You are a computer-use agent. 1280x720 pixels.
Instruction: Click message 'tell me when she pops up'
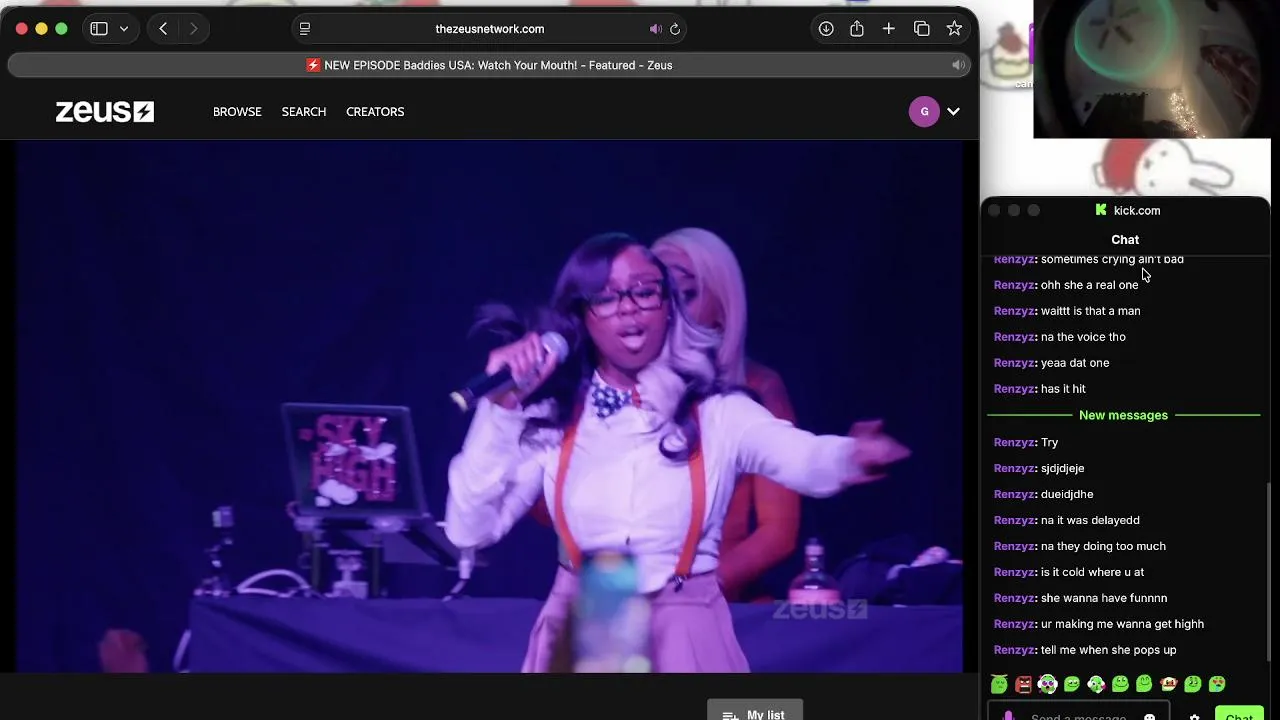[x=1108, y=650]
